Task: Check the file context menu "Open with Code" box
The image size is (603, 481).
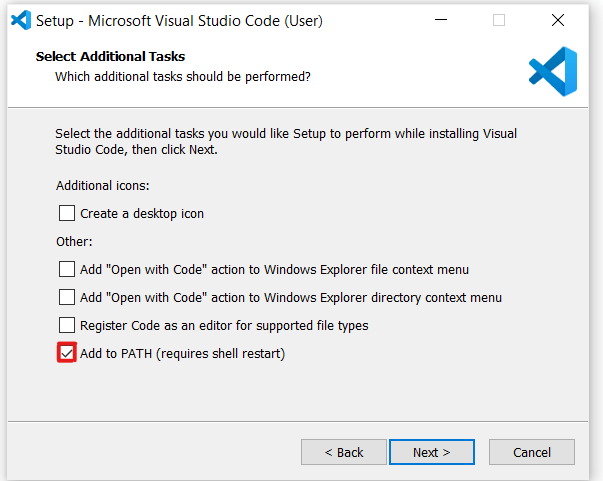Action: 67,269
